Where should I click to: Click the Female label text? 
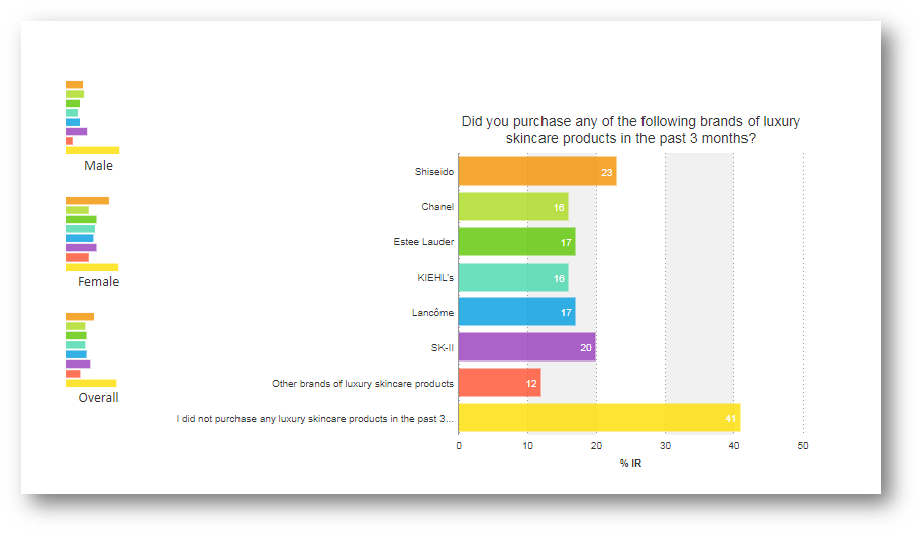(98, 282)
